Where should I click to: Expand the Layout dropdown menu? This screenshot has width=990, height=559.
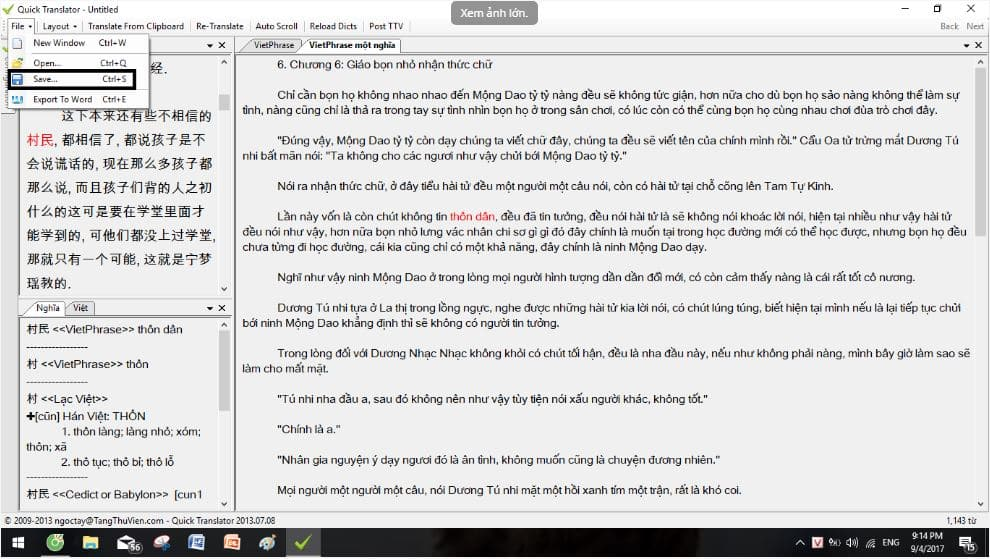[x=59, y=26]
